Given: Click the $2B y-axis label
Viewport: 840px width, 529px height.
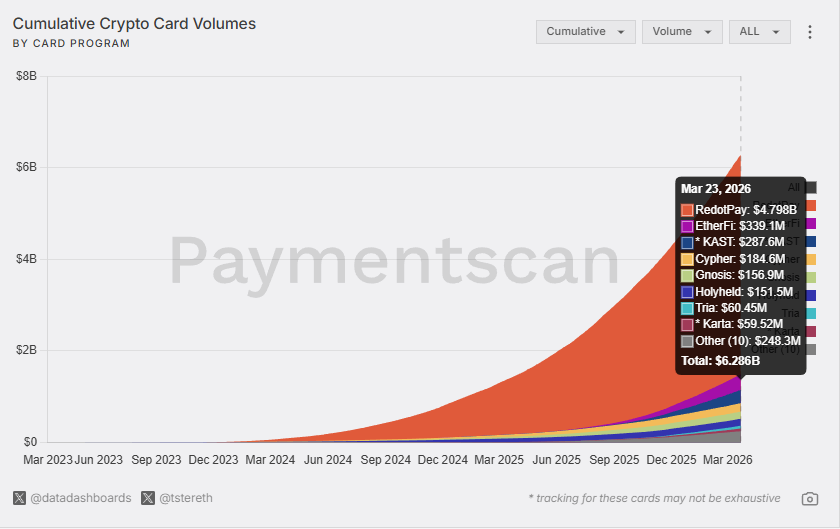Looking at the screenshot, I should (x=26, y=350).
